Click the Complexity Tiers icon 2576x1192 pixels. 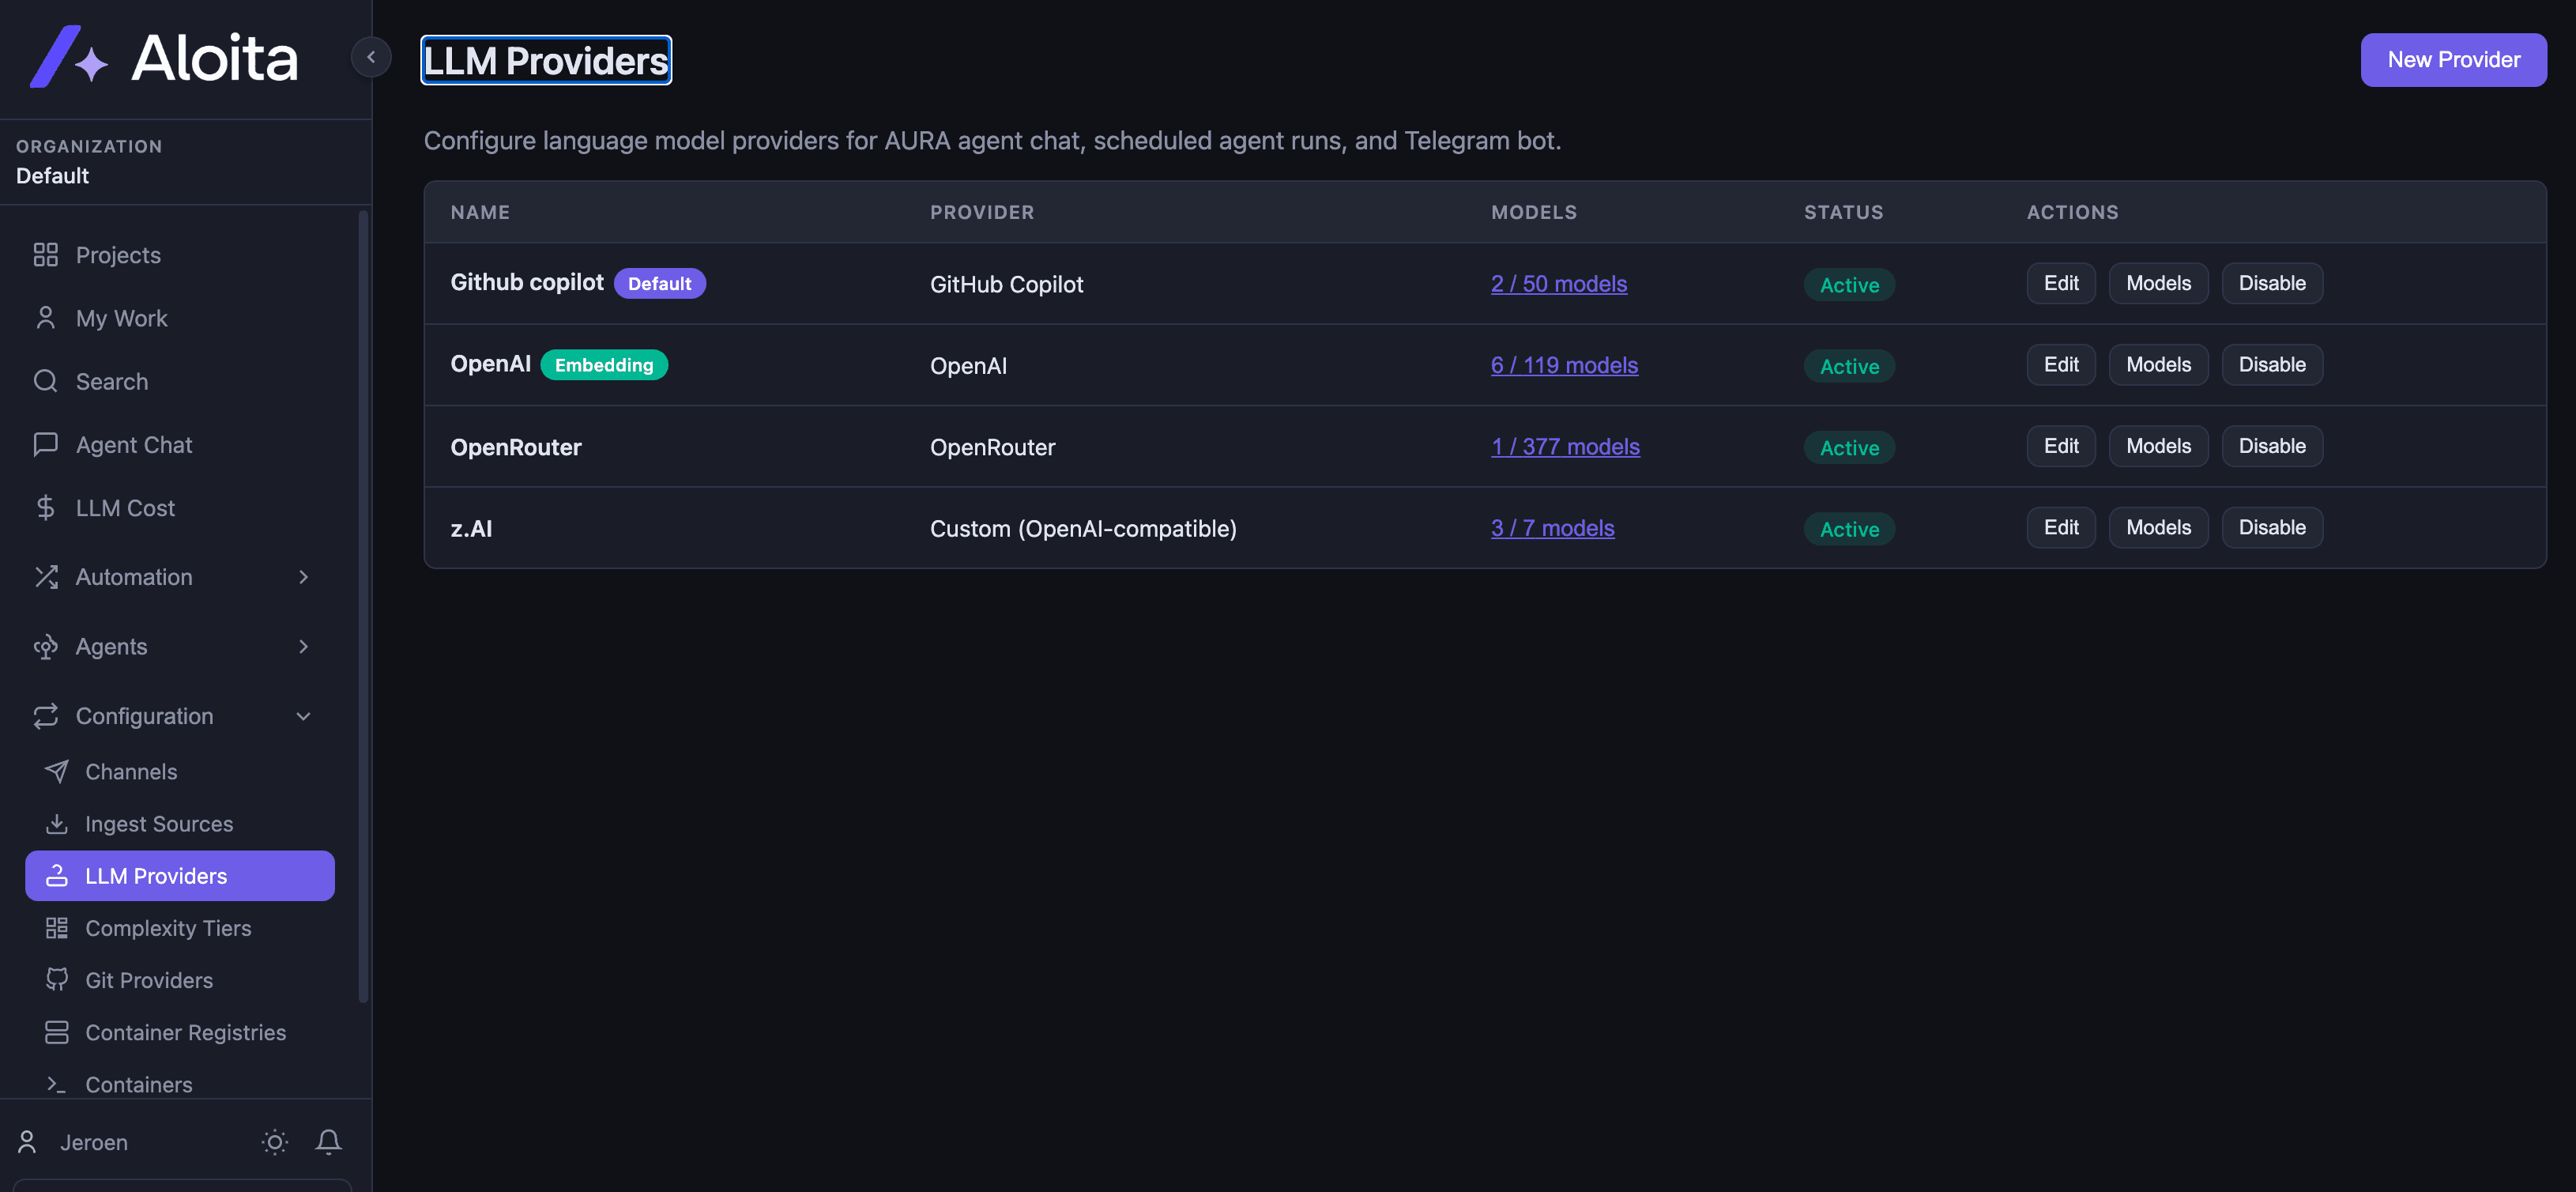click(57, 928)
